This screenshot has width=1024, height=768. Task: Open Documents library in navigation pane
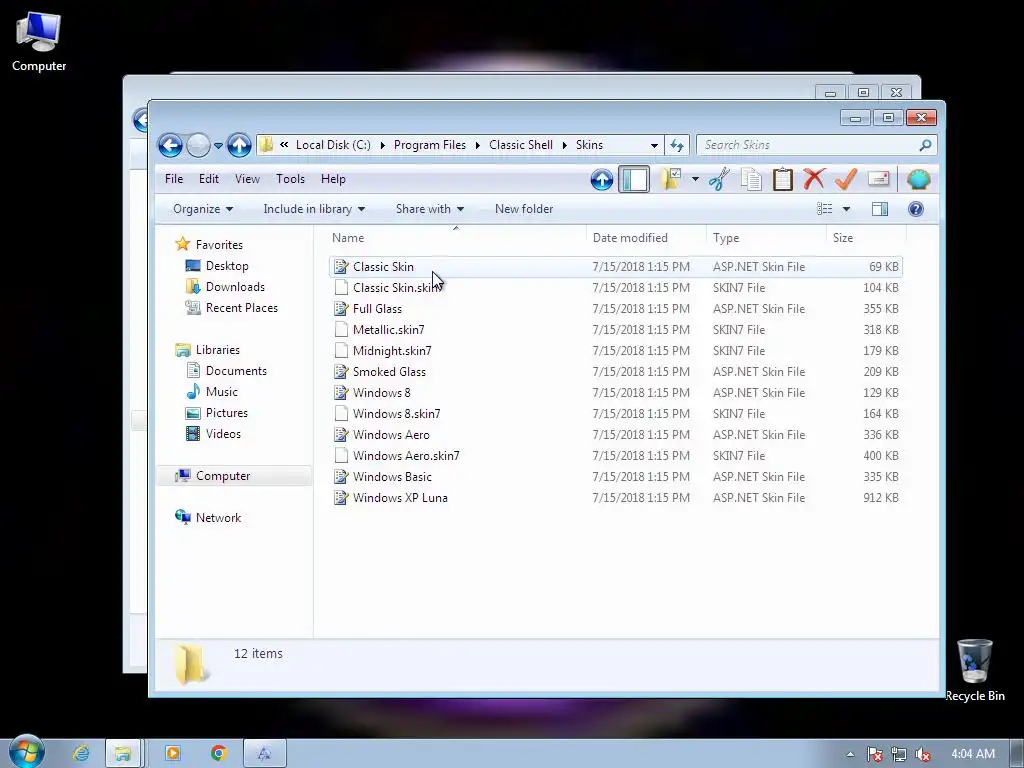coord(236,371)
